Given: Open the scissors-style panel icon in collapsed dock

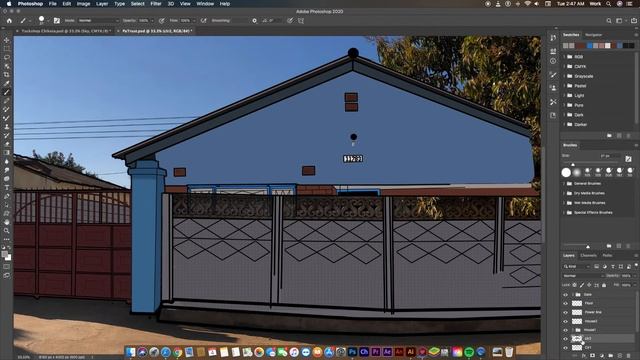Looking at the screenshot, I should [553, 102].
